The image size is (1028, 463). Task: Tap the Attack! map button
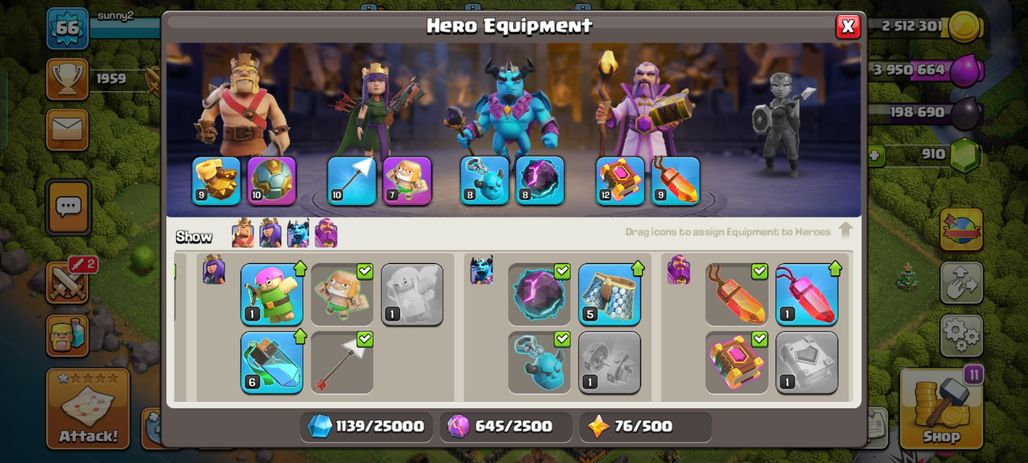[x=88, y=409]
